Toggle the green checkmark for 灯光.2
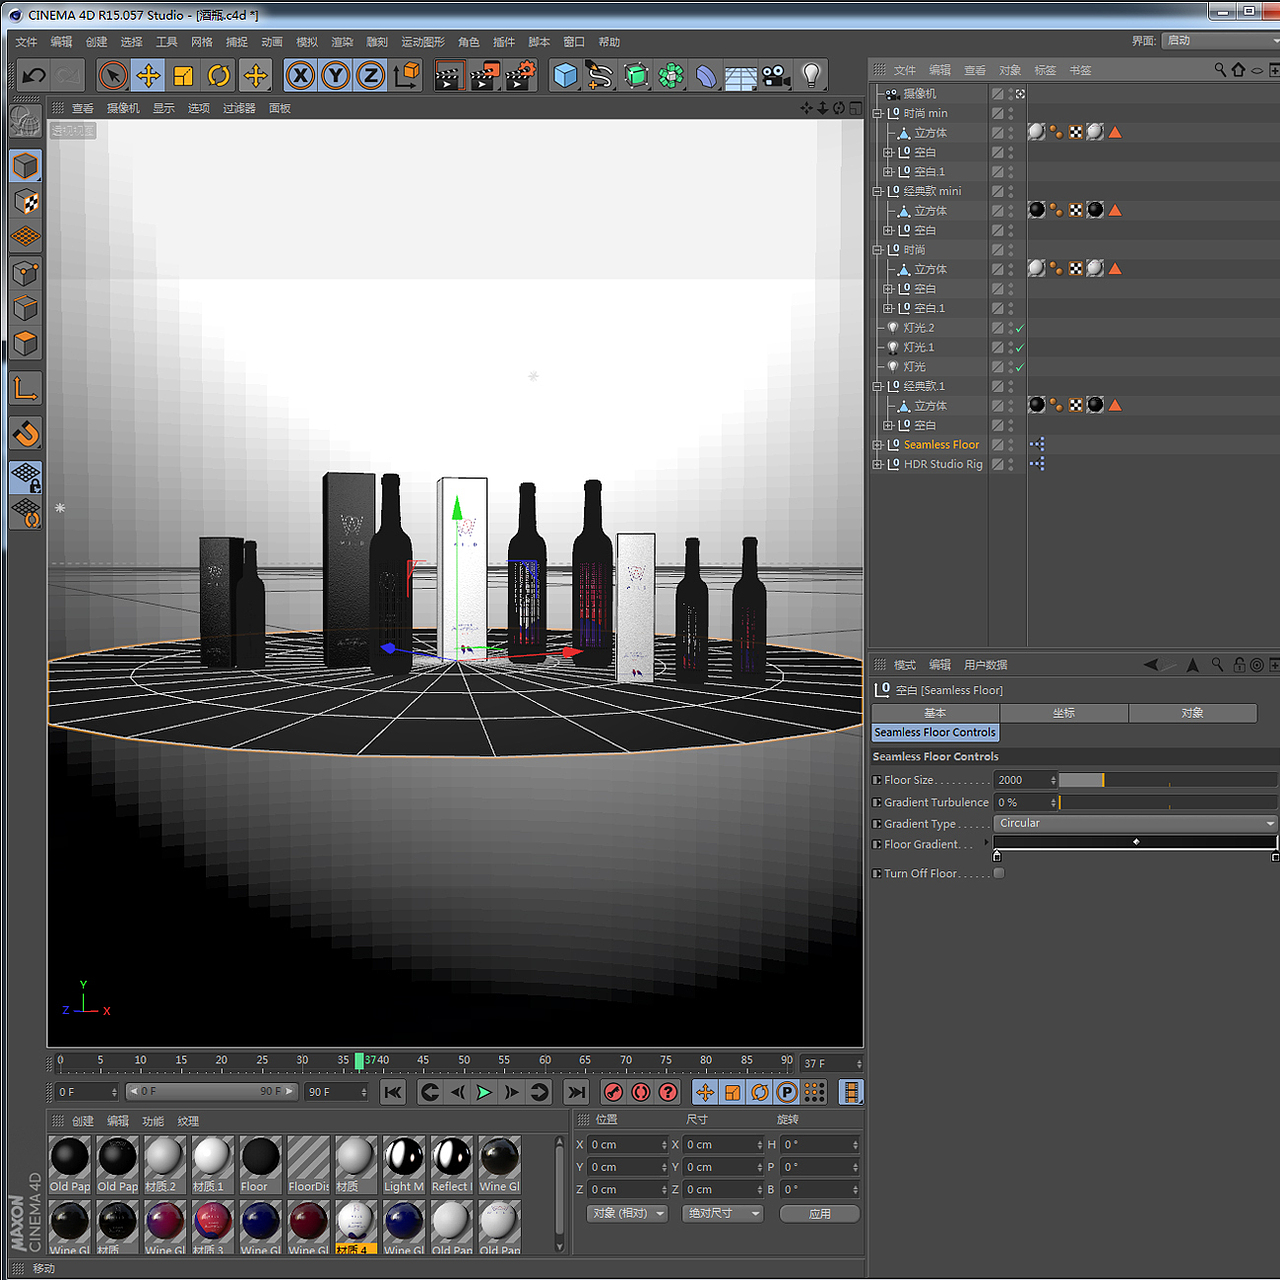Viewport: 1280px width, 1280px height. tap(1019, 328)
